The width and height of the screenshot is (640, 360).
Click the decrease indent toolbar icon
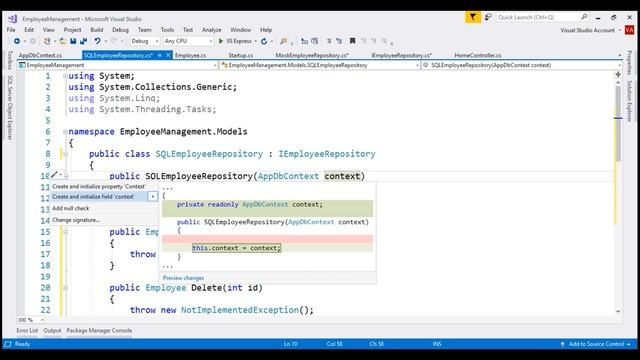click(x=329, y=41)
